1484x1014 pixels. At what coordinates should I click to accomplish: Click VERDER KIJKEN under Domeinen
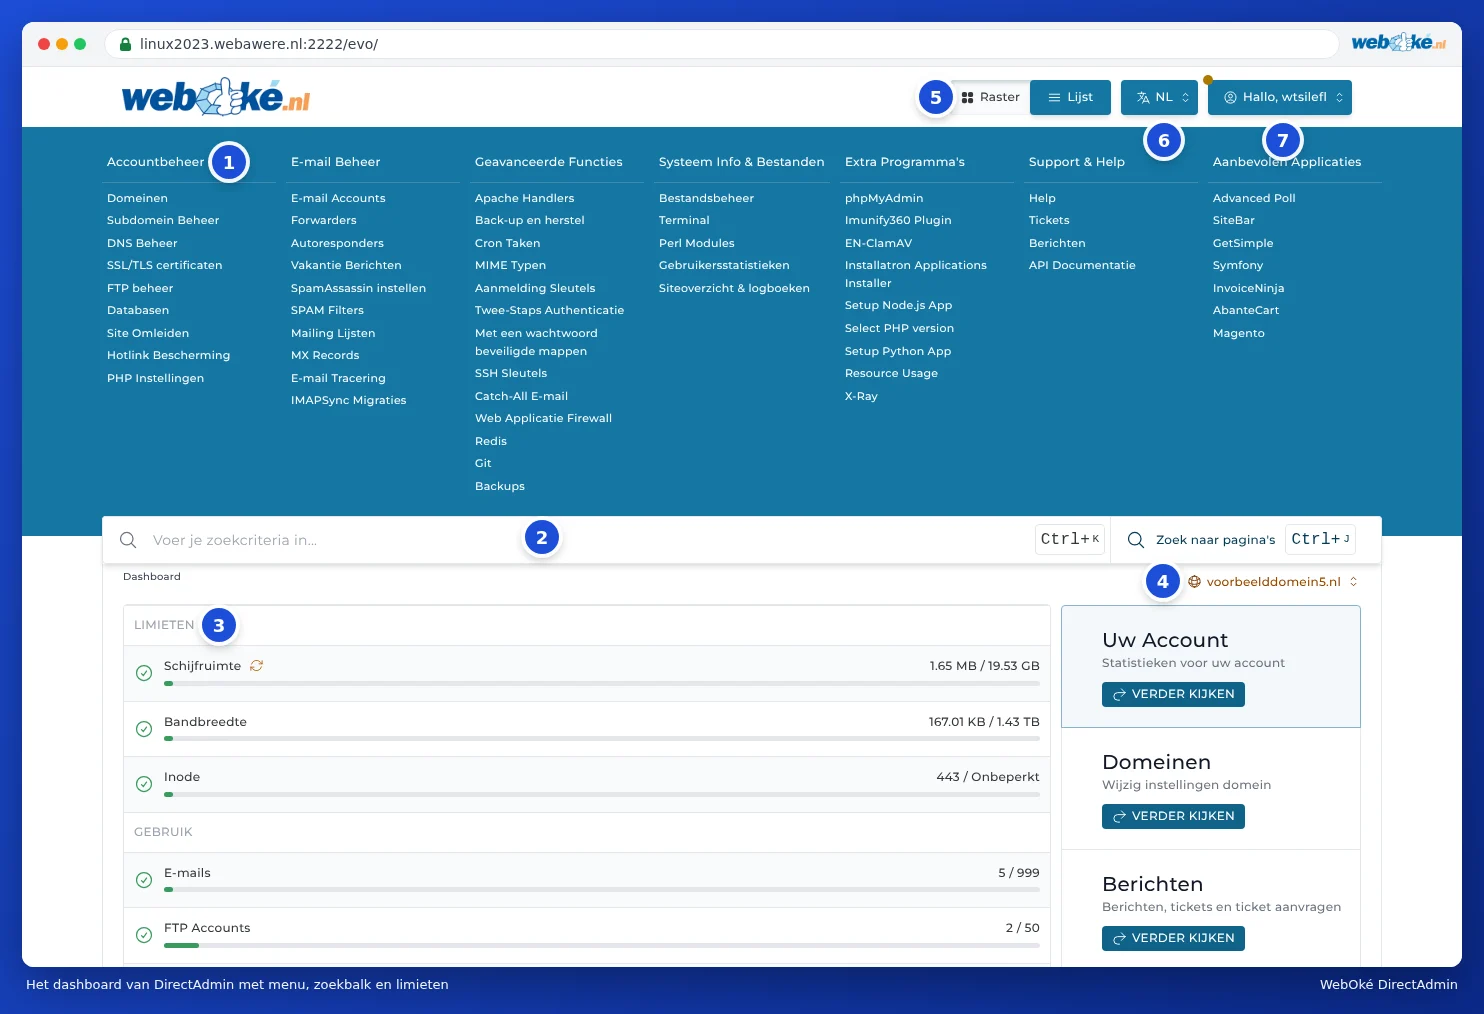[x=1173, y=816]
